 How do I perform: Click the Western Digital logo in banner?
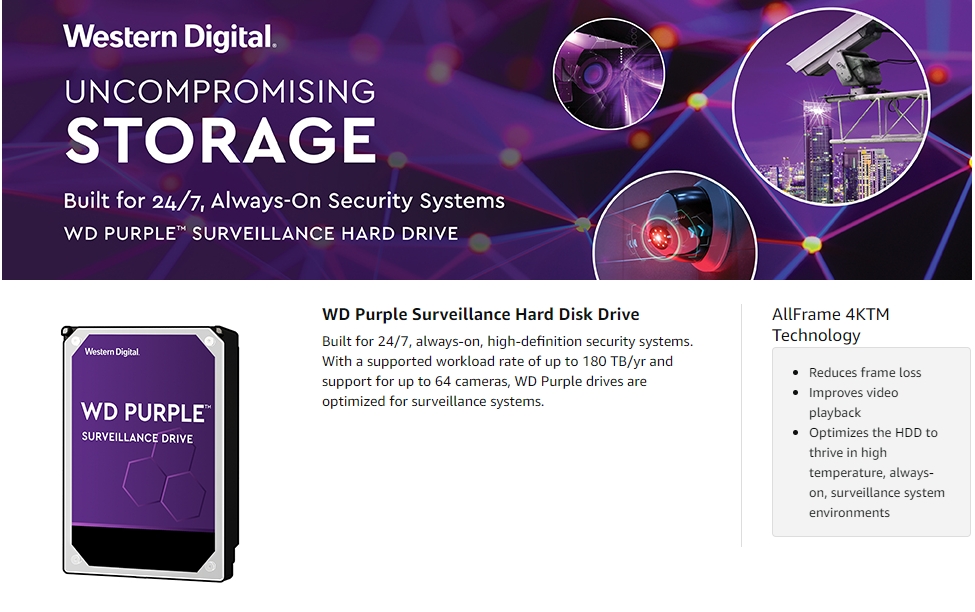pos(169,37)
